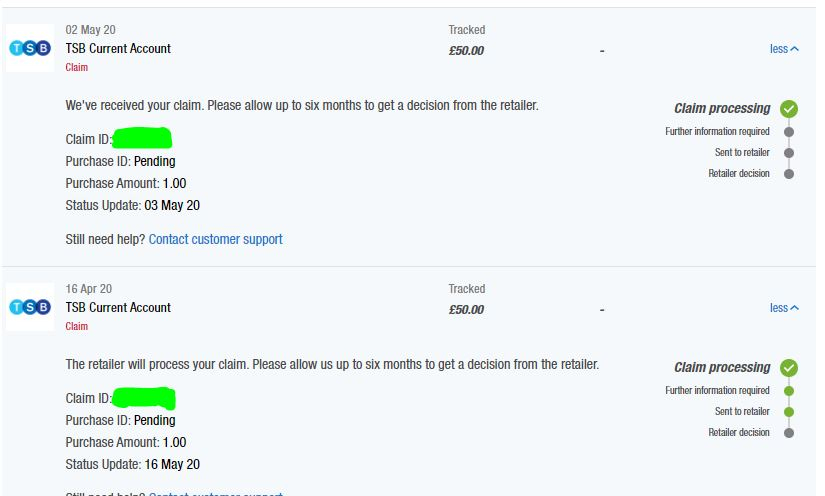Click the Claim processing heading in 02 May claim
This screenshot has width=825, height=496.
tap(722, 109)
